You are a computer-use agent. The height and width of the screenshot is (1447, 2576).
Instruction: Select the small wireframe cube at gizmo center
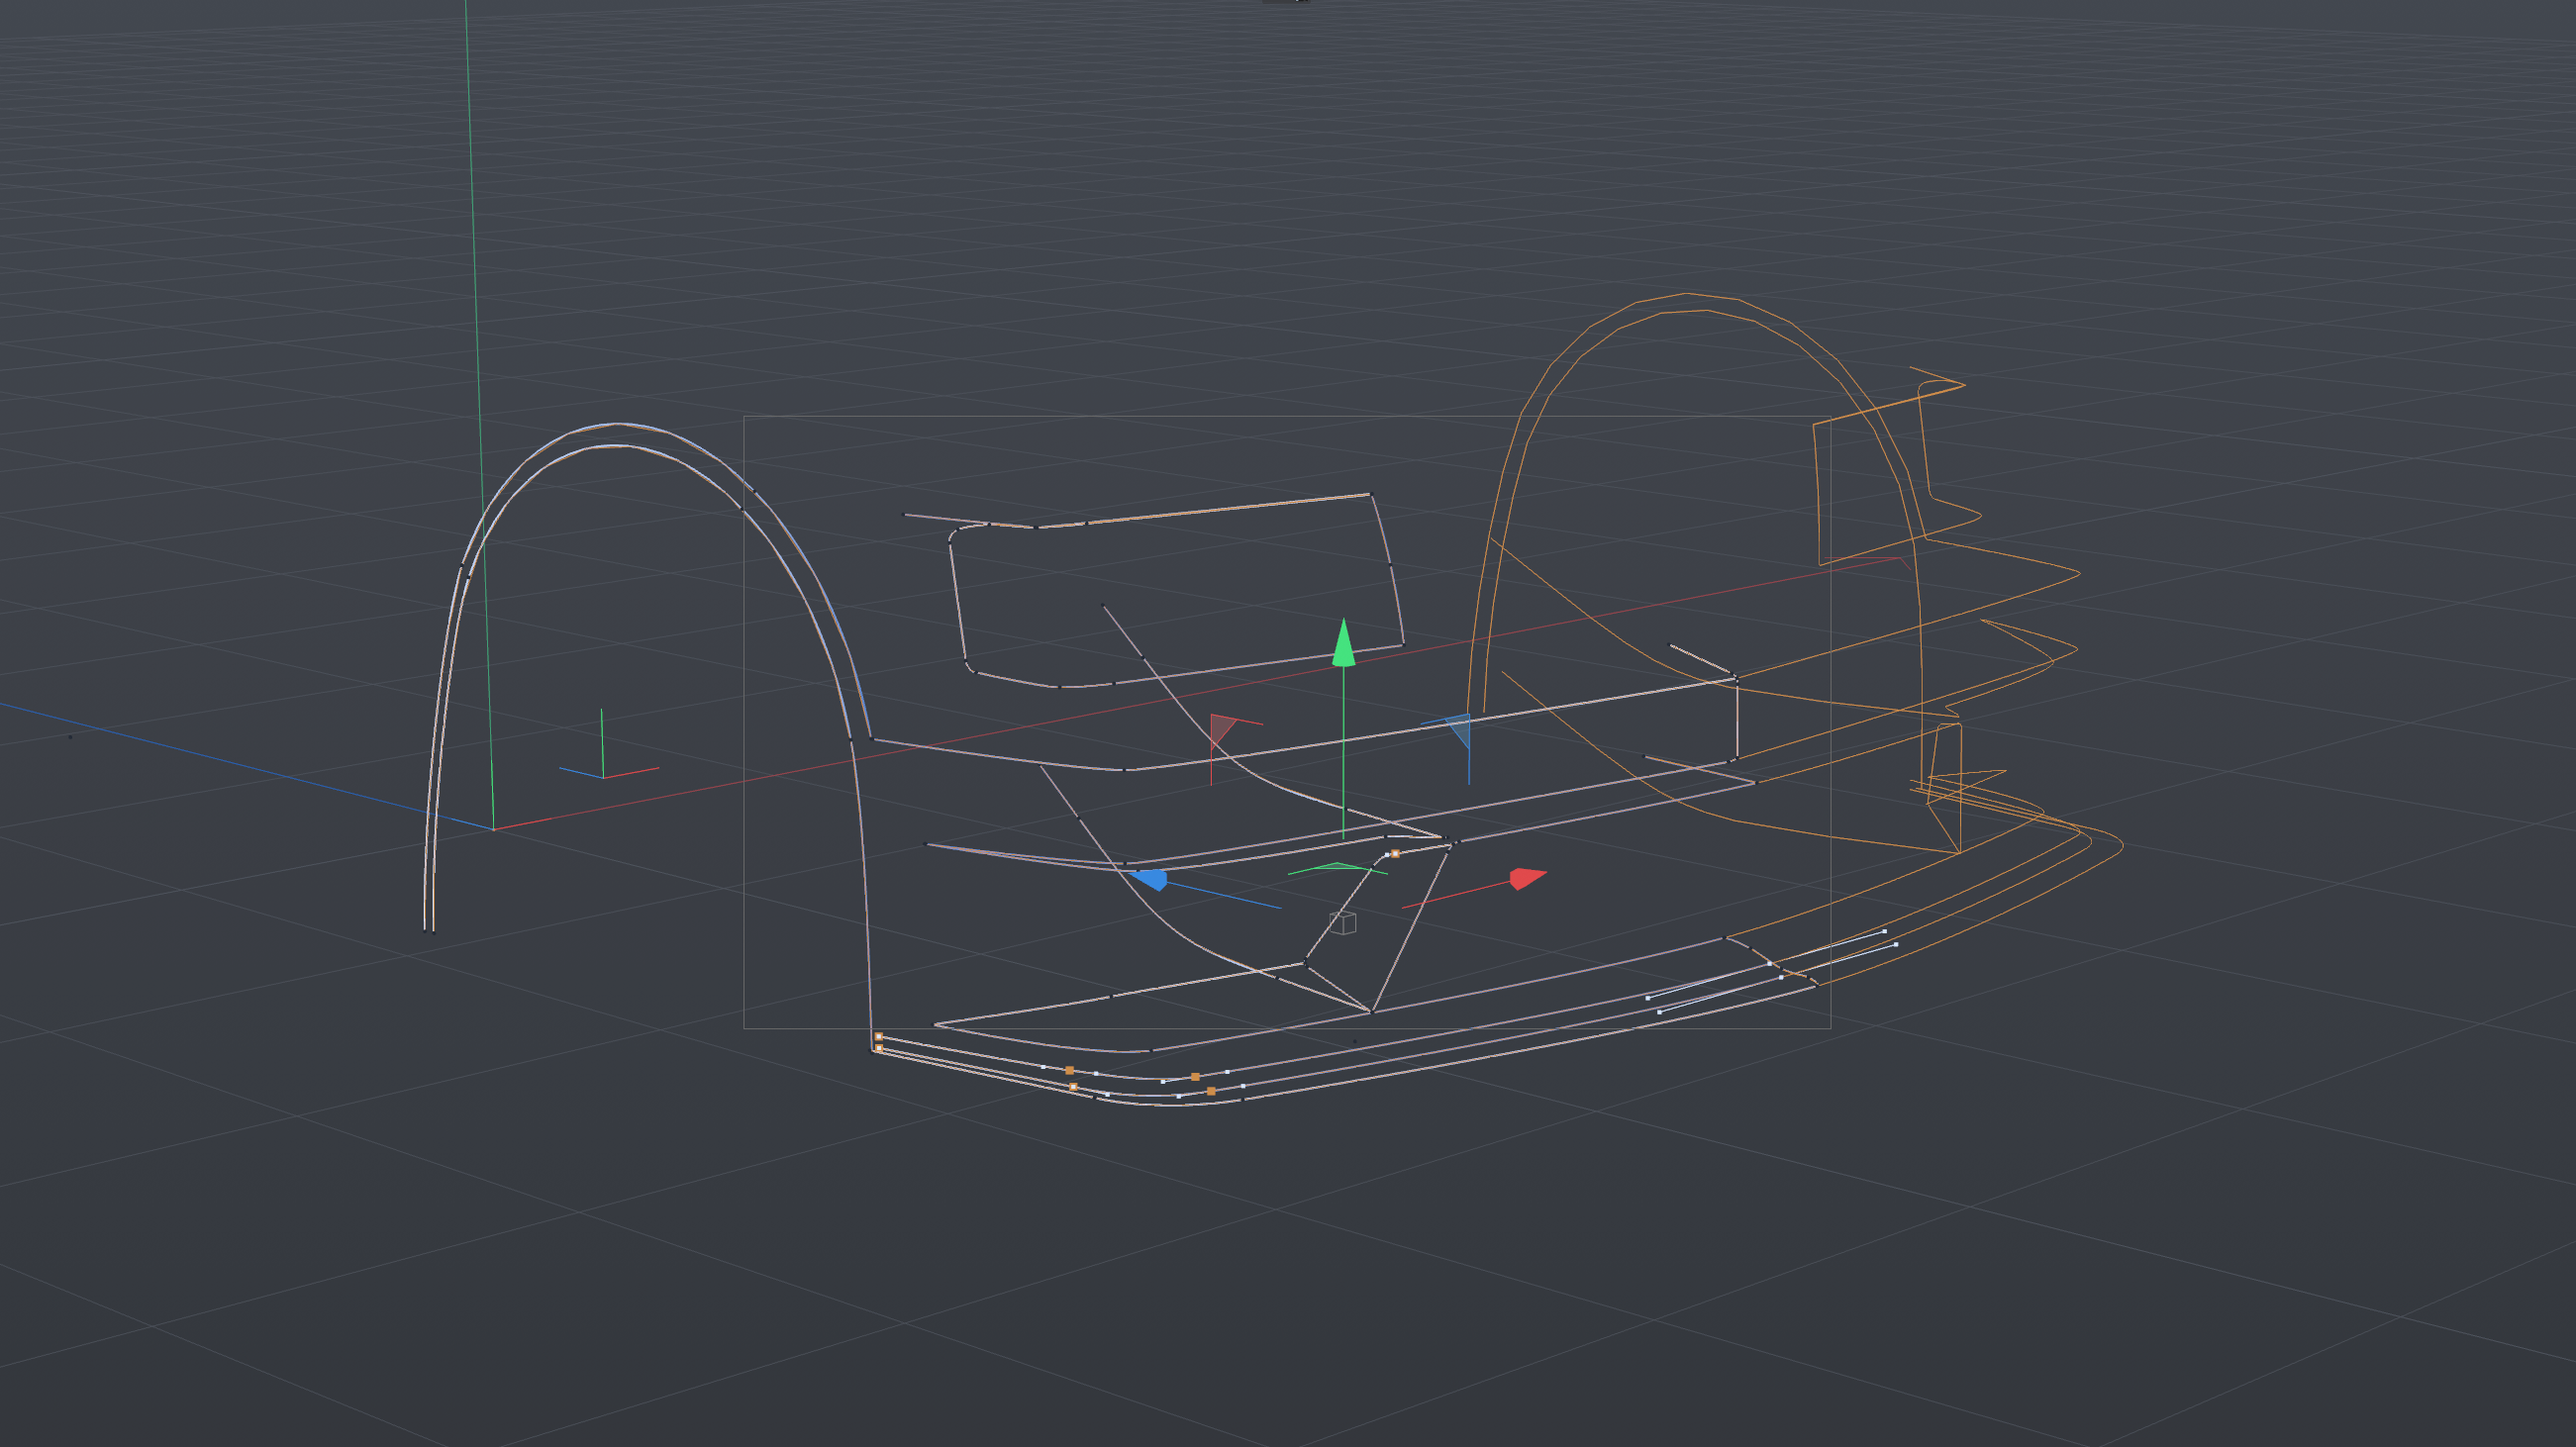click(1343, 922)
